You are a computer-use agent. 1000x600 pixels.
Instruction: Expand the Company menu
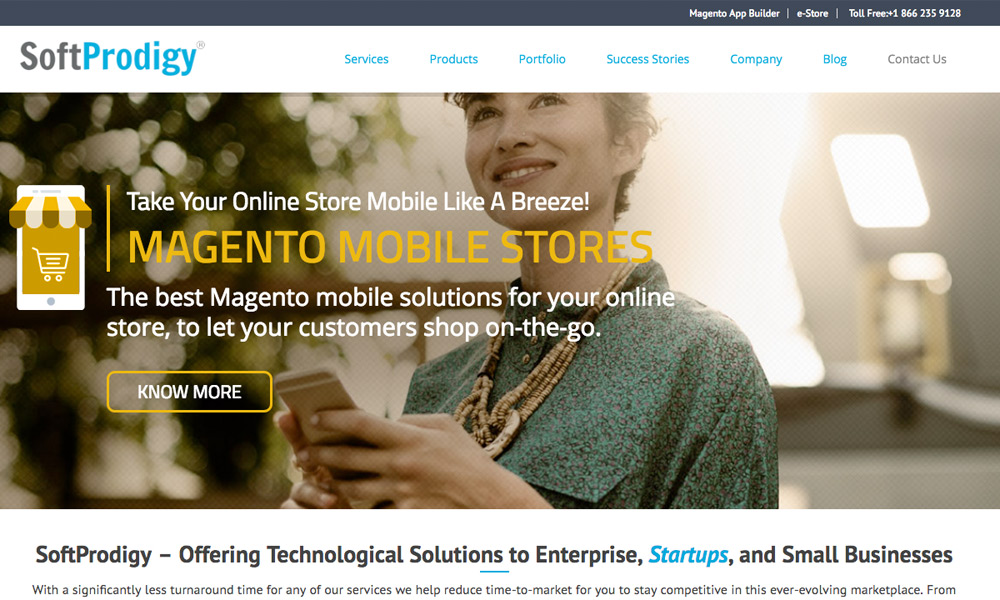[x=756, y=59]
